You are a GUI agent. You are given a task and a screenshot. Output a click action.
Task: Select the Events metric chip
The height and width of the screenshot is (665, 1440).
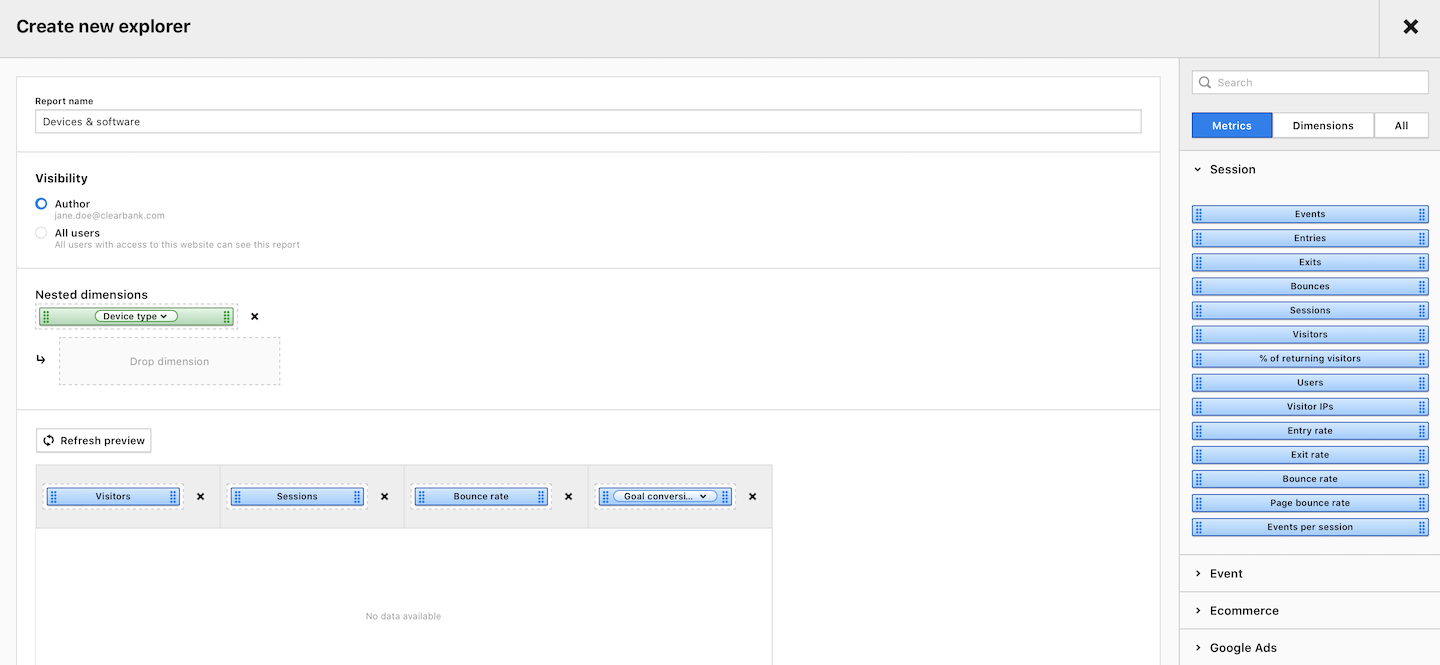[x=1310, y=214]
